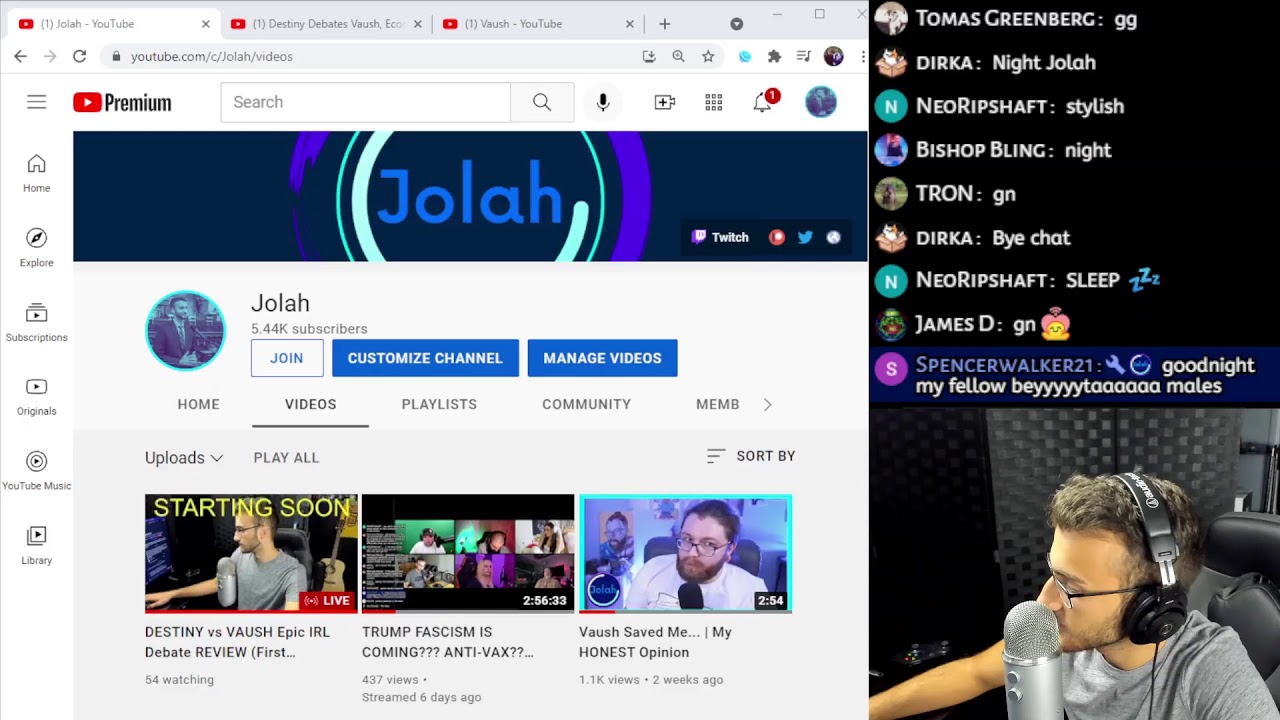Viewport: 1280px width, 720px height.
Task: Select the MEMB tab
Action: (x=718, y=404)
